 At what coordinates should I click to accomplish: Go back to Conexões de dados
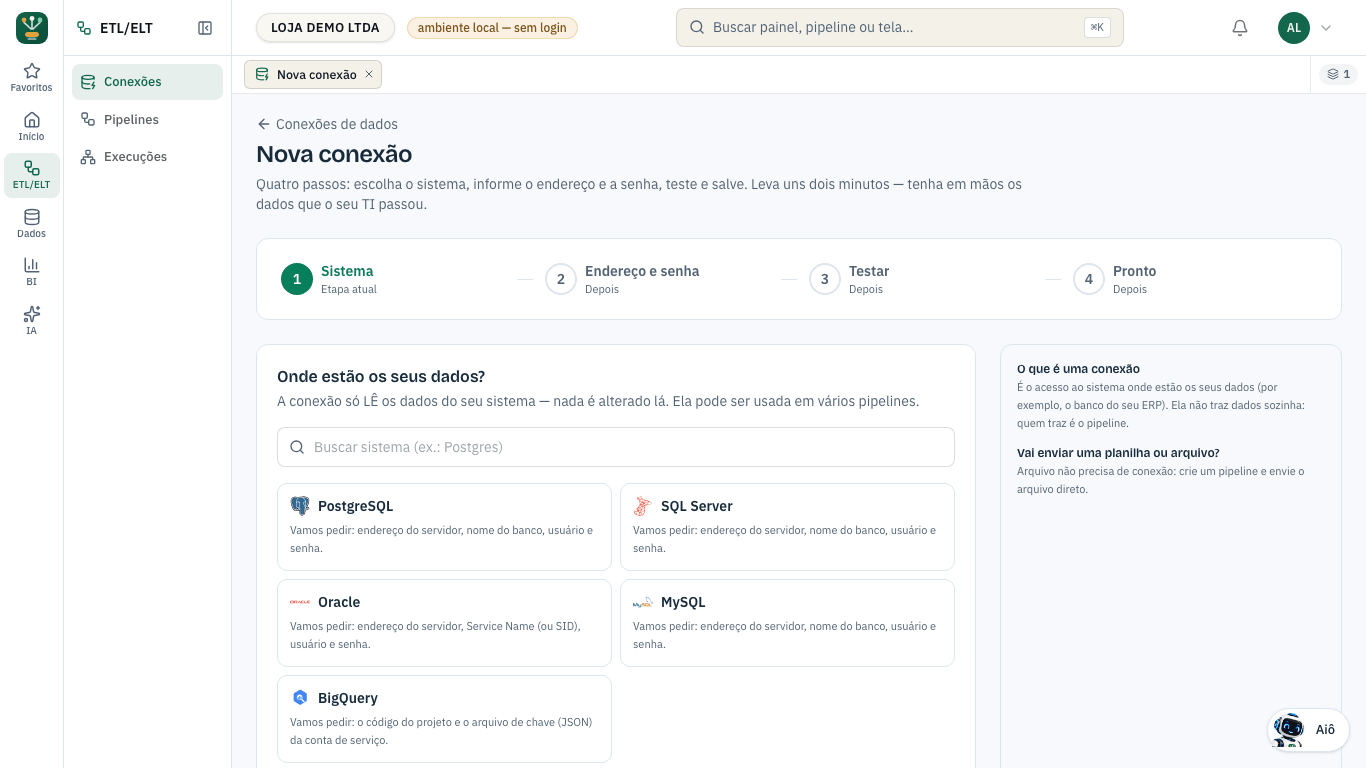click(x=327, y=124)
